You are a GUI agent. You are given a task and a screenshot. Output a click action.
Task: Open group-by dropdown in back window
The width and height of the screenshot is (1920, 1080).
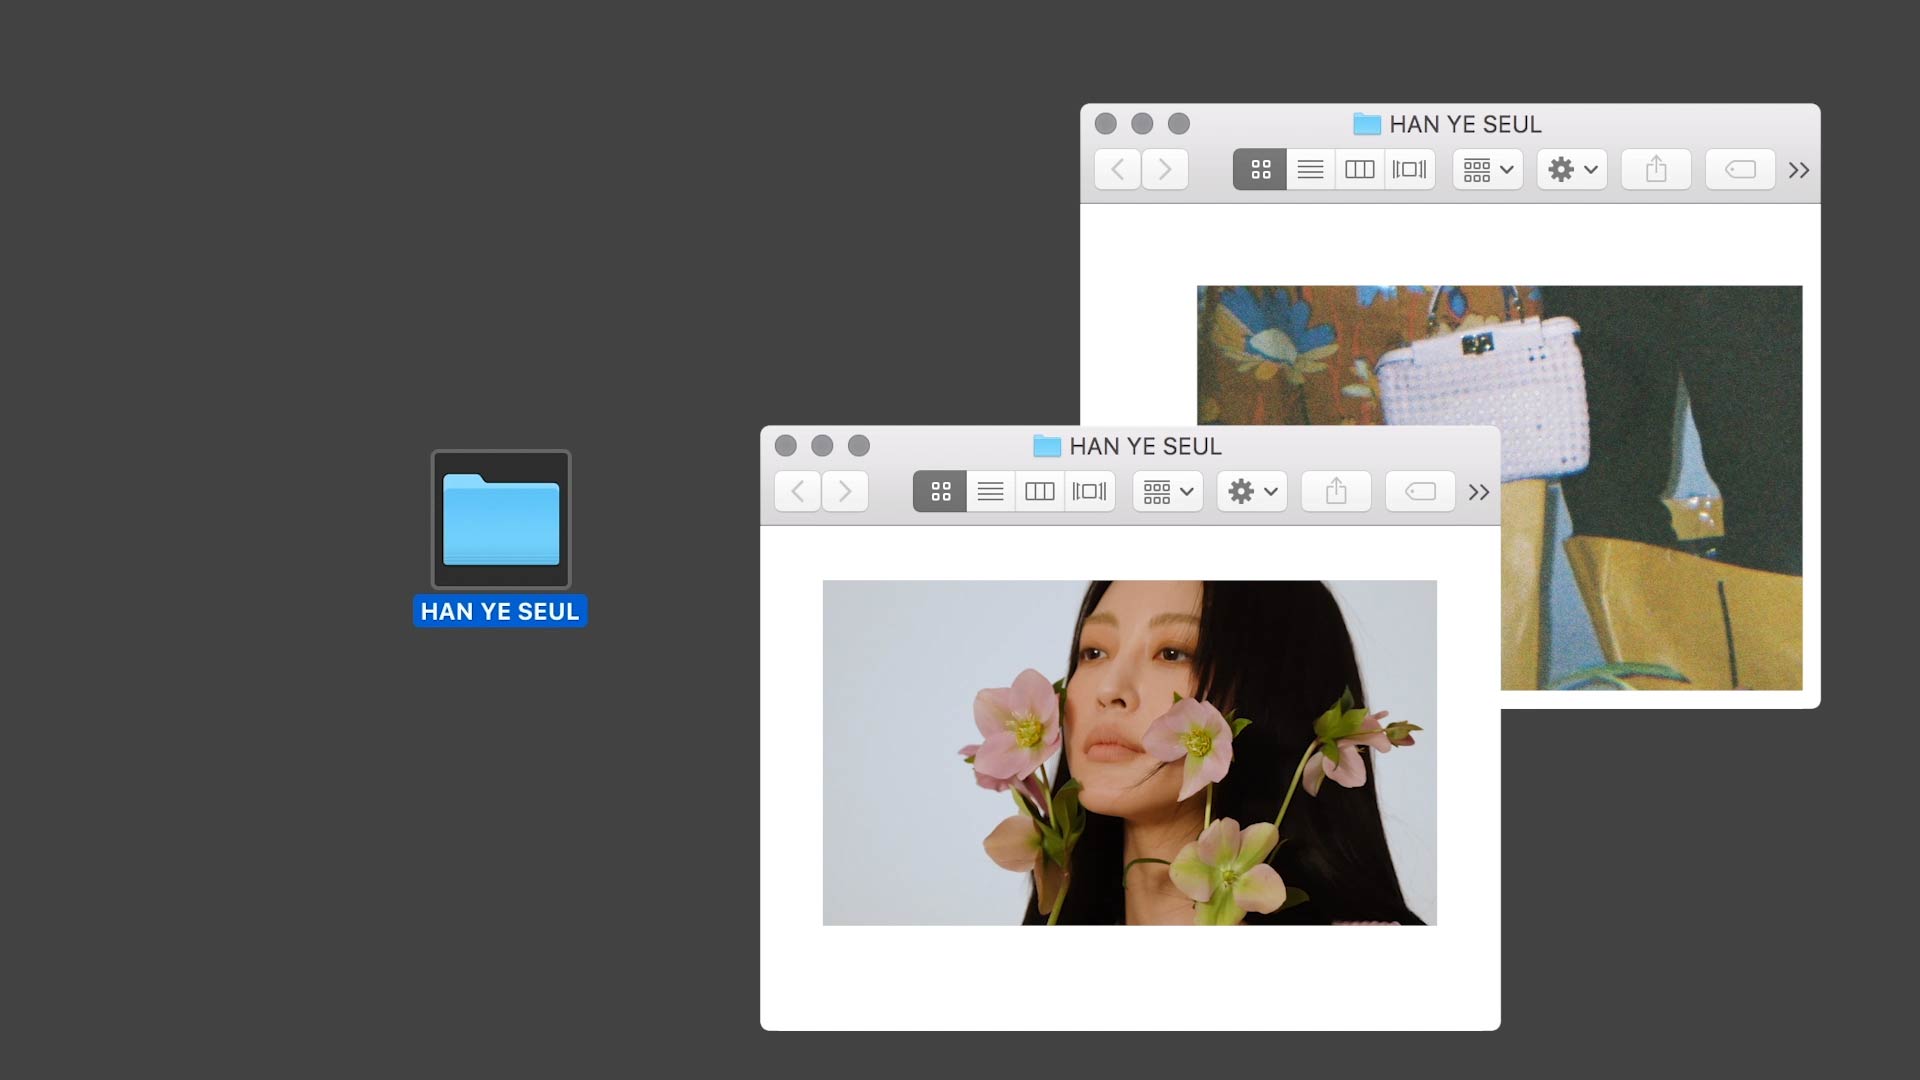pos(1488,169)
